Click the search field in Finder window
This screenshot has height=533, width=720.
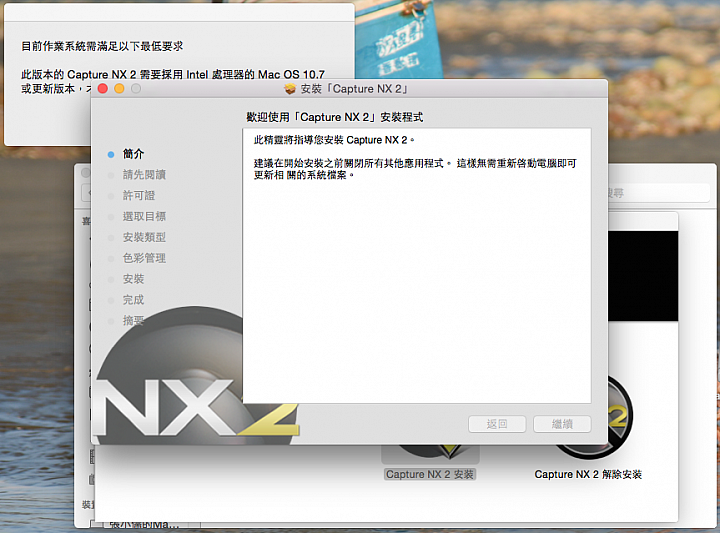[659, 193]
